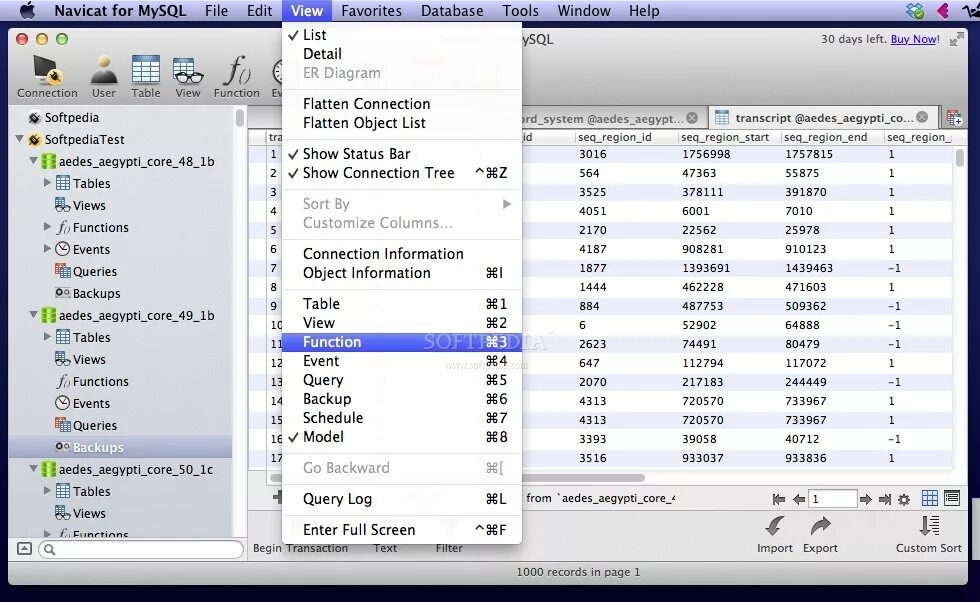This screenshot has width=980, height=602.
Task: Expand Tables under core_49_1b
Action: pos(48,336)
